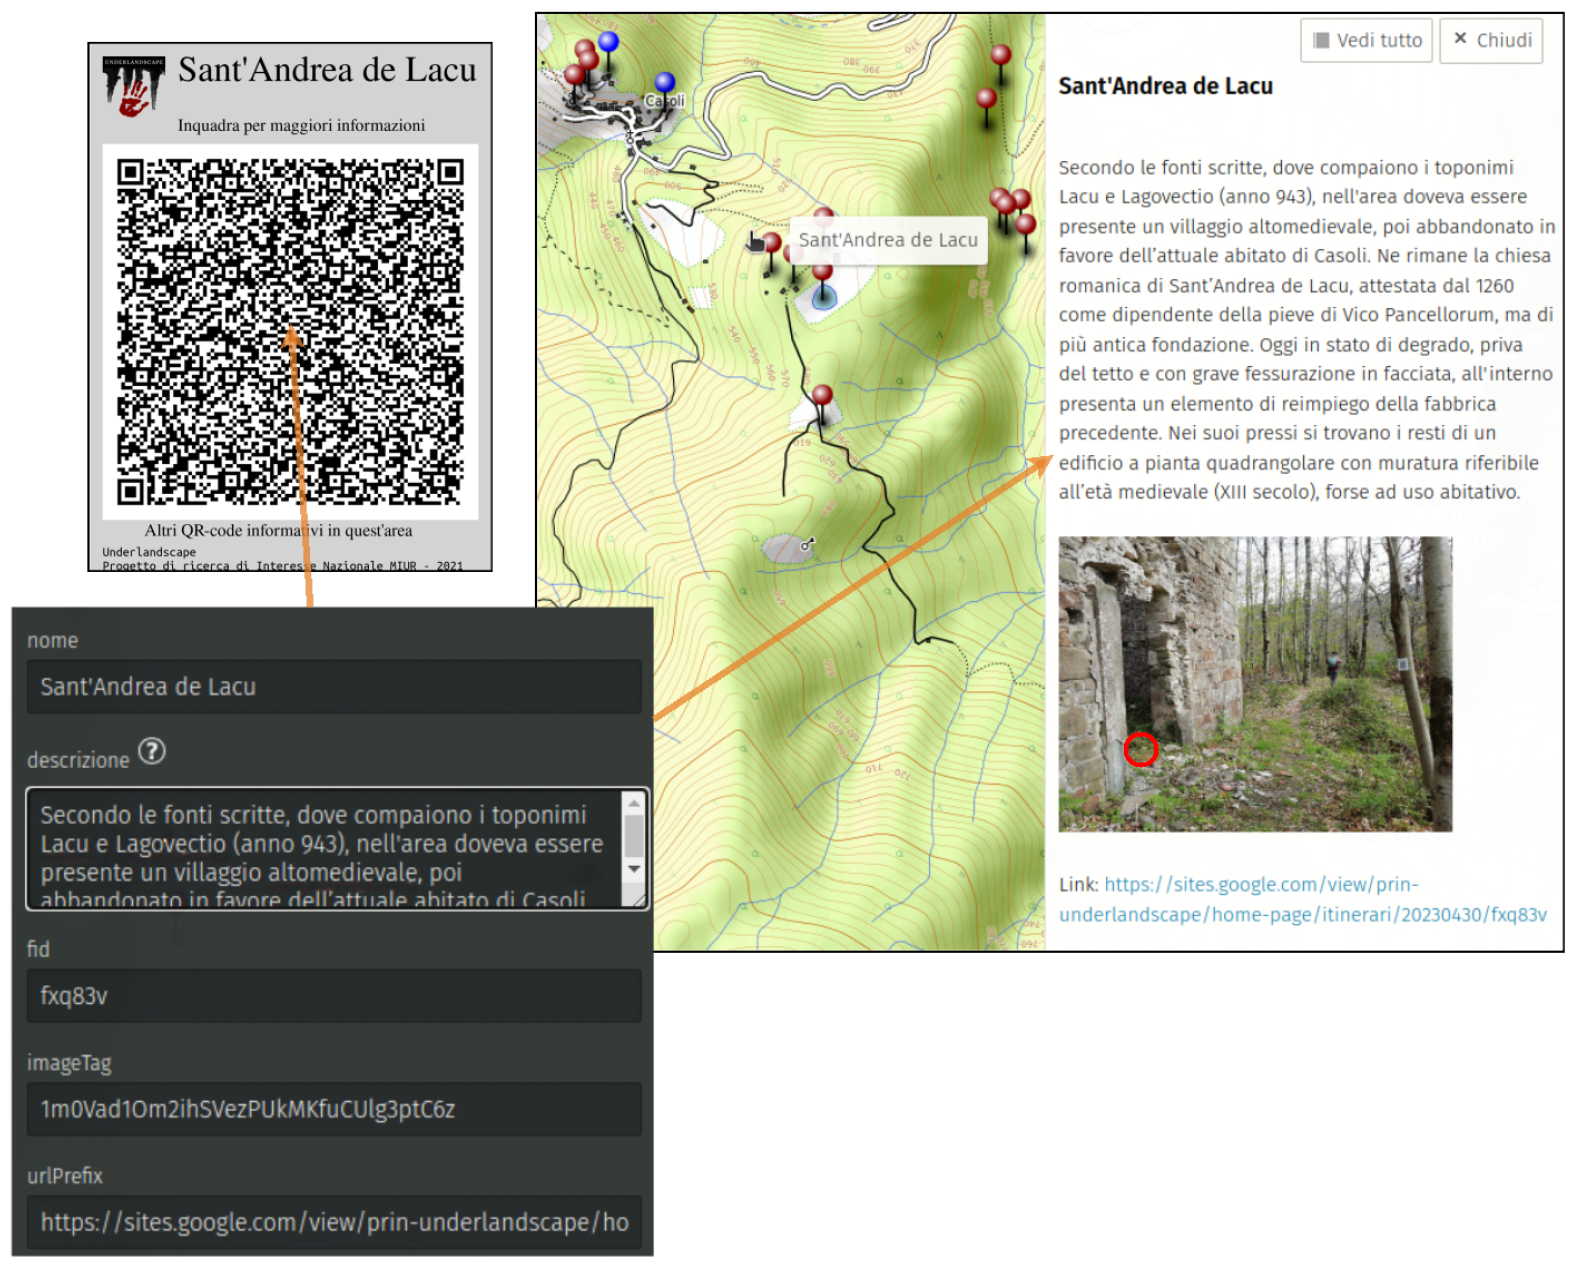Viewport: 1575px width, 1267px height.
Task: Click the 'imageTag' field label
Action: [x=69, y=1063]
